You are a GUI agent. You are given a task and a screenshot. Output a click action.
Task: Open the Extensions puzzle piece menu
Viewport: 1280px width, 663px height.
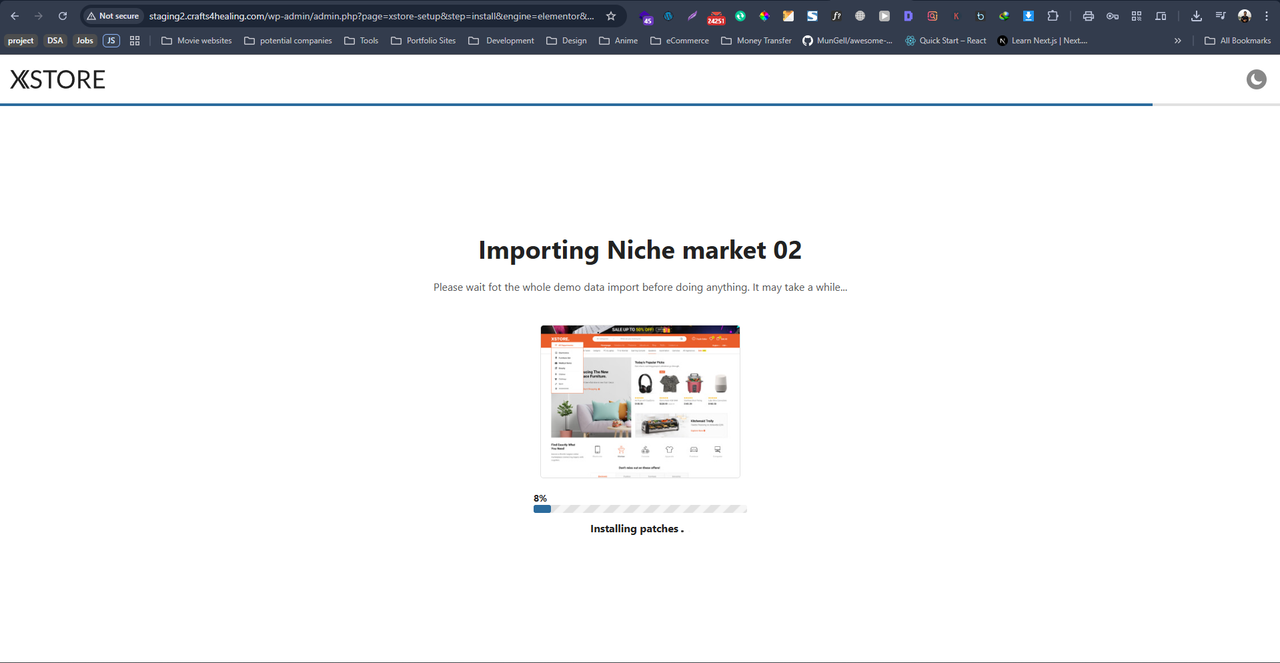1053,16
